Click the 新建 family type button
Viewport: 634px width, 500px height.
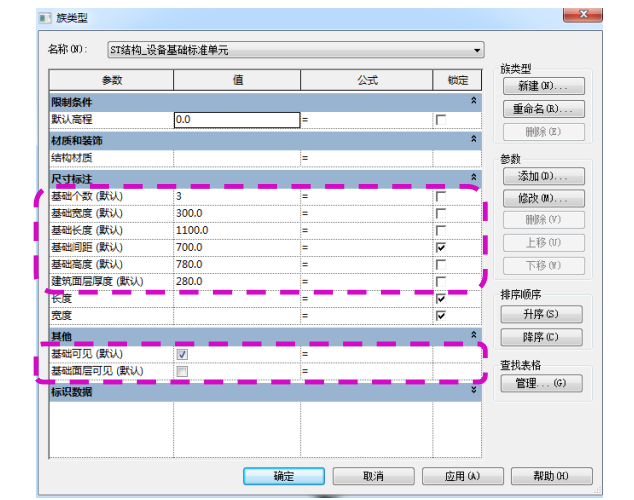541,87
